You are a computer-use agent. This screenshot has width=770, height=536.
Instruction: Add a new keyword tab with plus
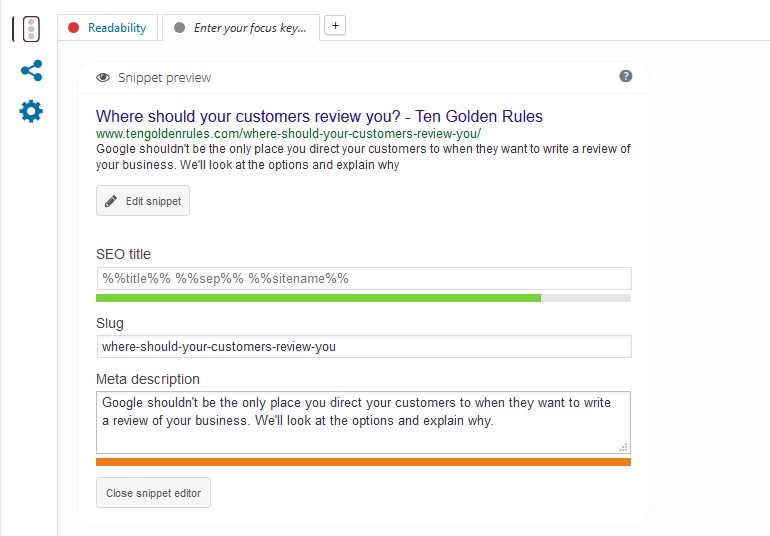[335, 26]
